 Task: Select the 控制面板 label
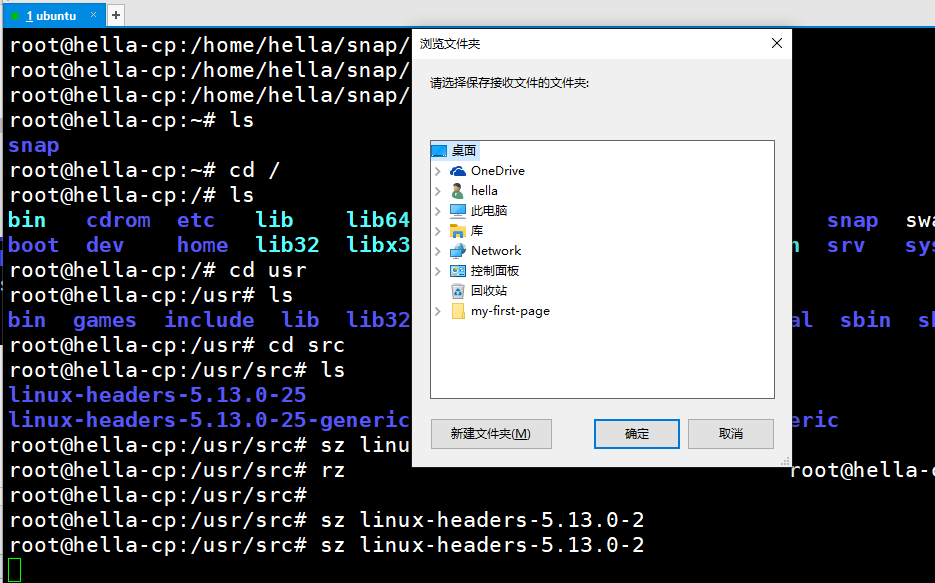pos(495,271)
